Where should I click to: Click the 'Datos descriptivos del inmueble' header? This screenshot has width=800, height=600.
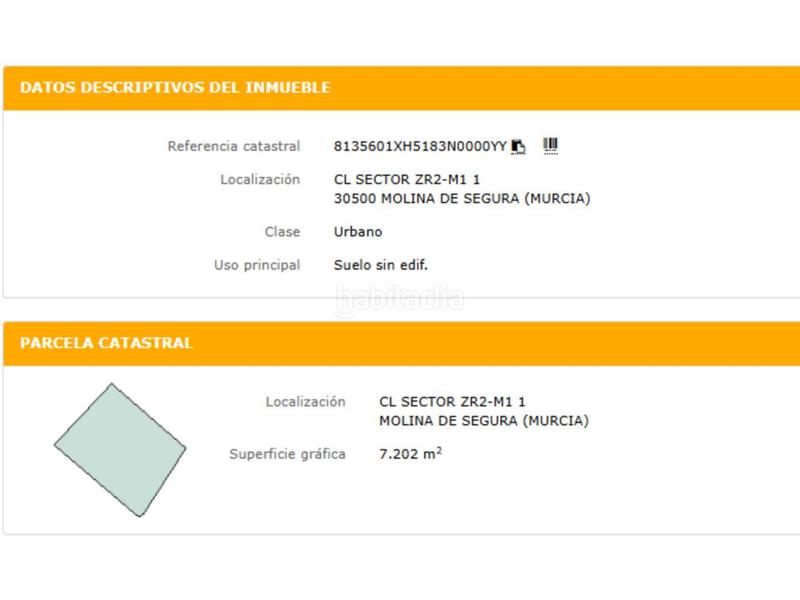coord(175,88)
